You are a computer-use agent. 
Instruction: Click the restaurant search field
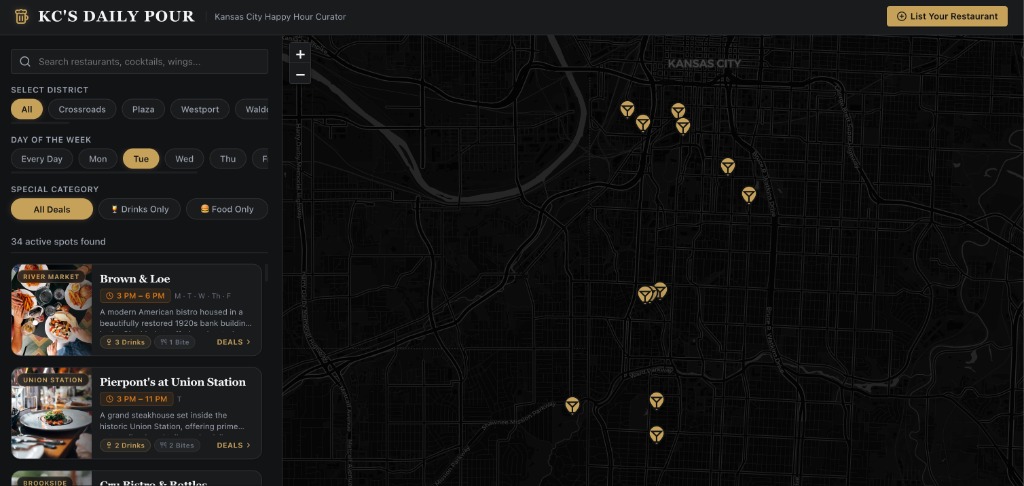pyautogui.click(x=139, y=61)
